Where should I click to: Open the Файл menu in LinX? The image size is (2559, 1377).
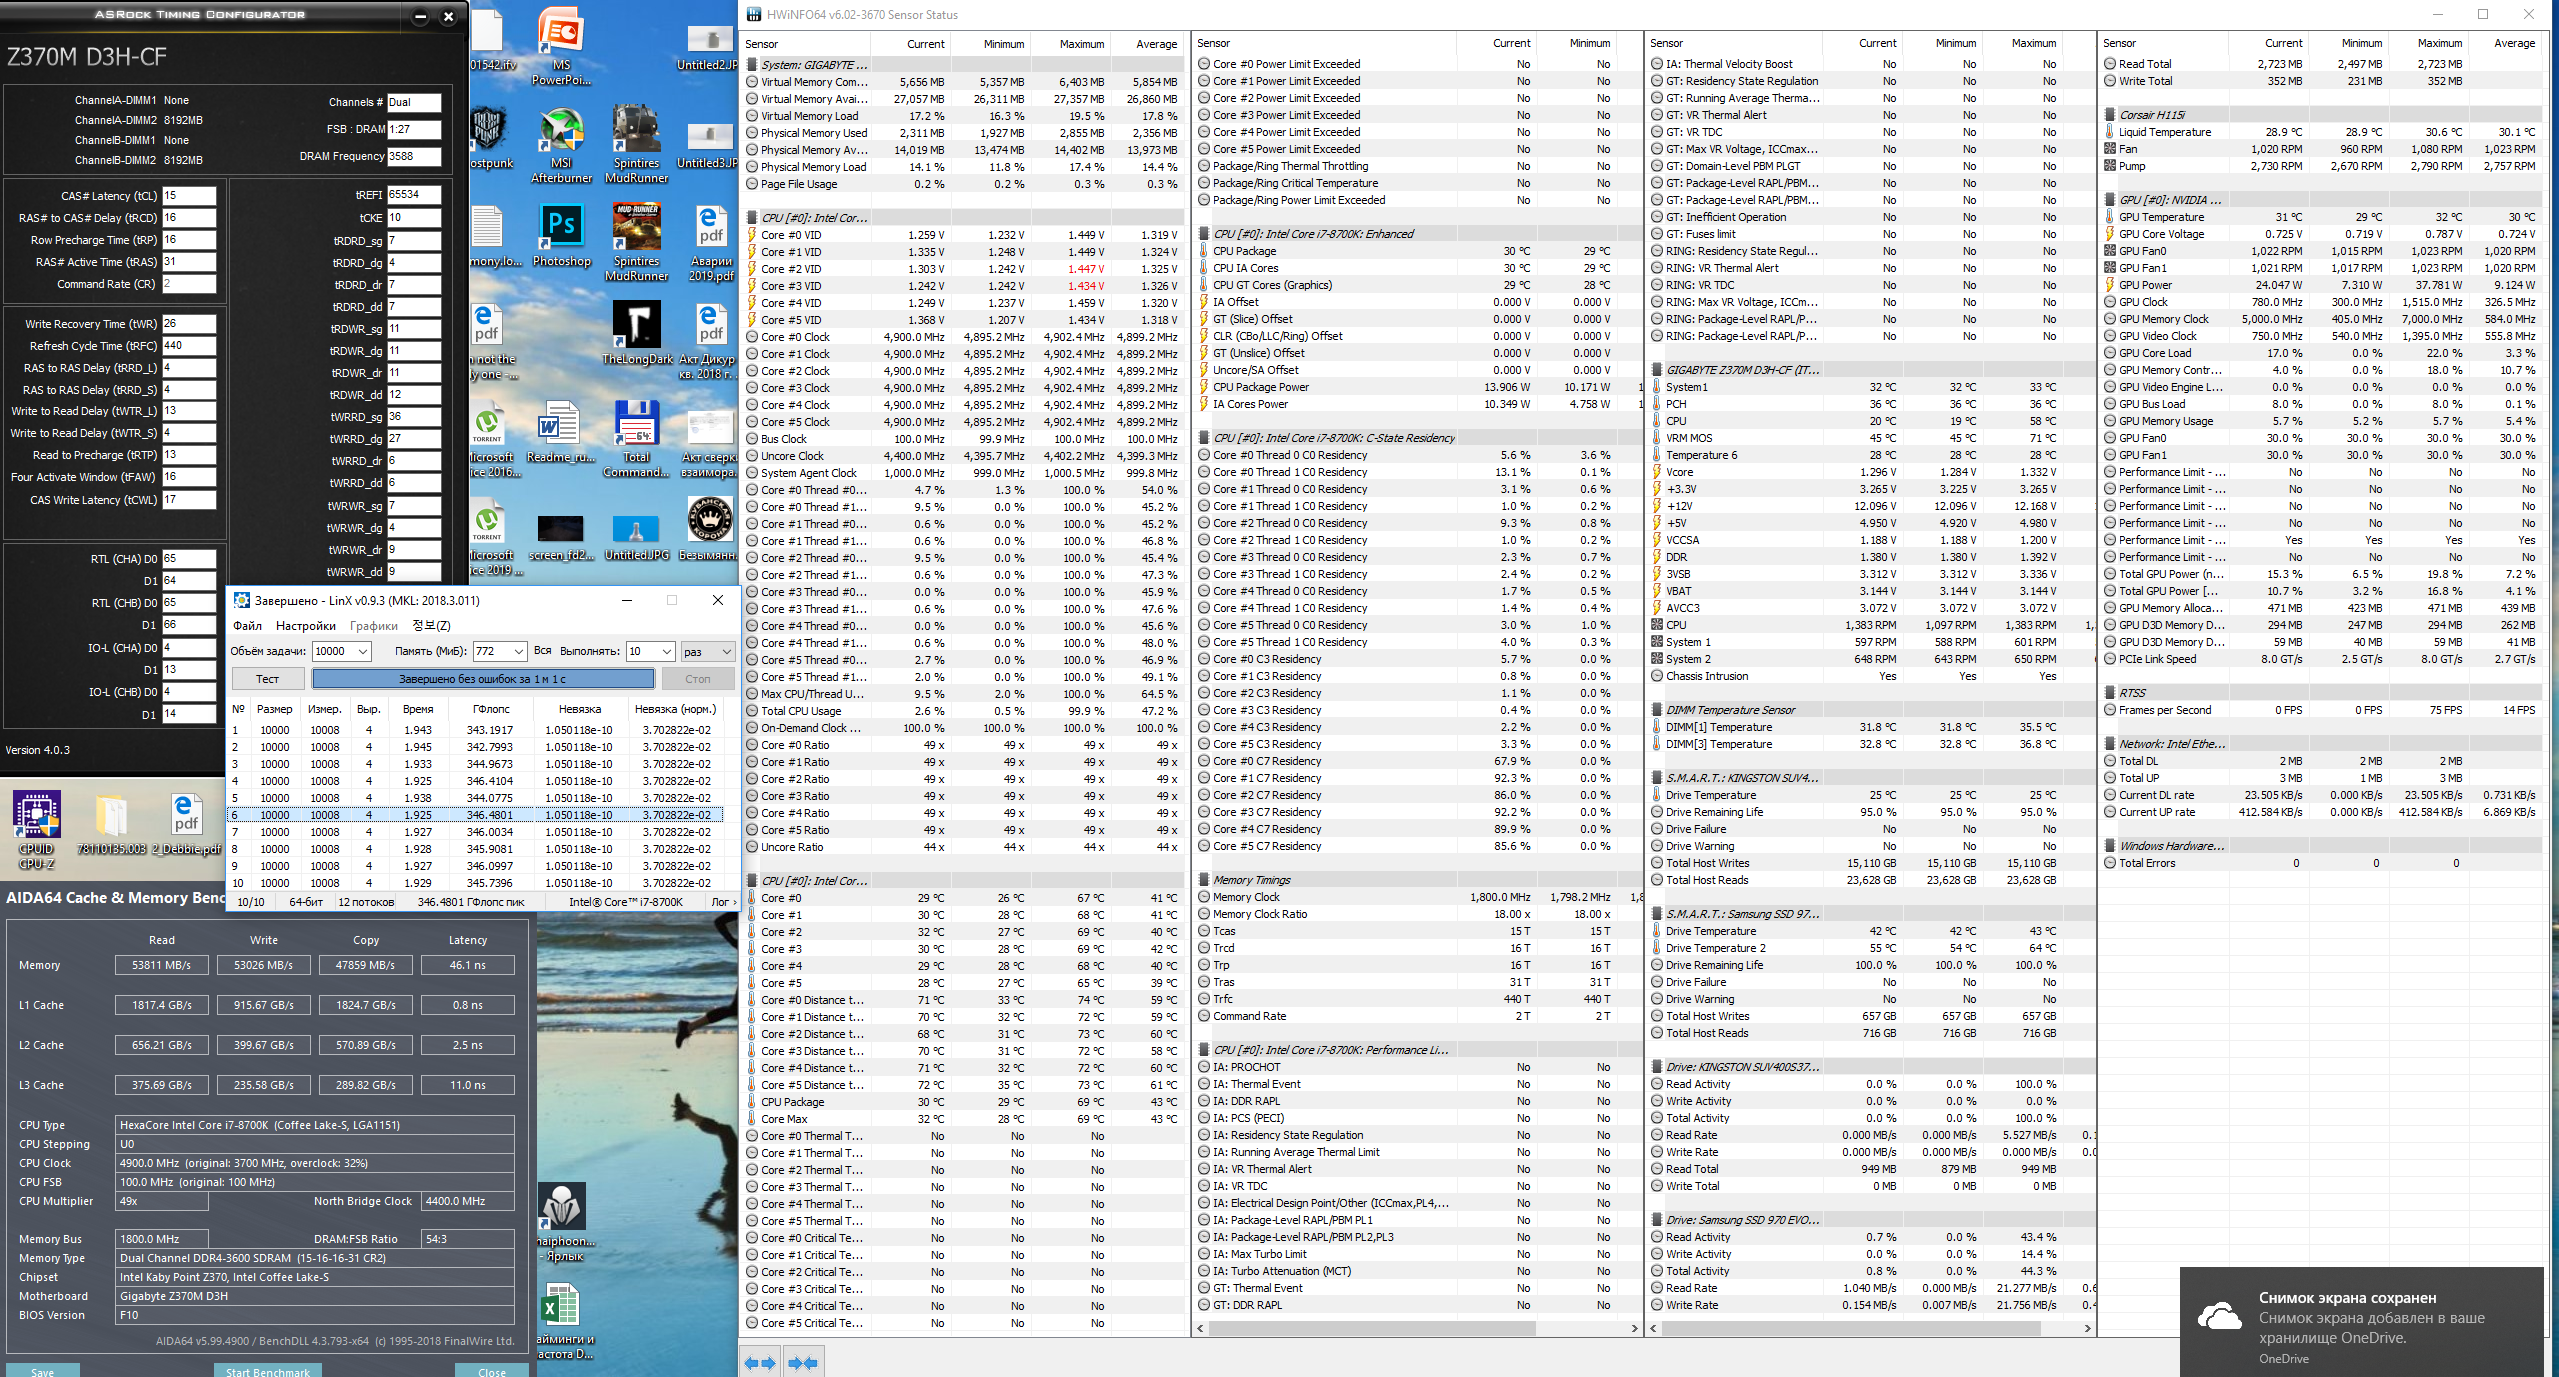pos(247,626)
